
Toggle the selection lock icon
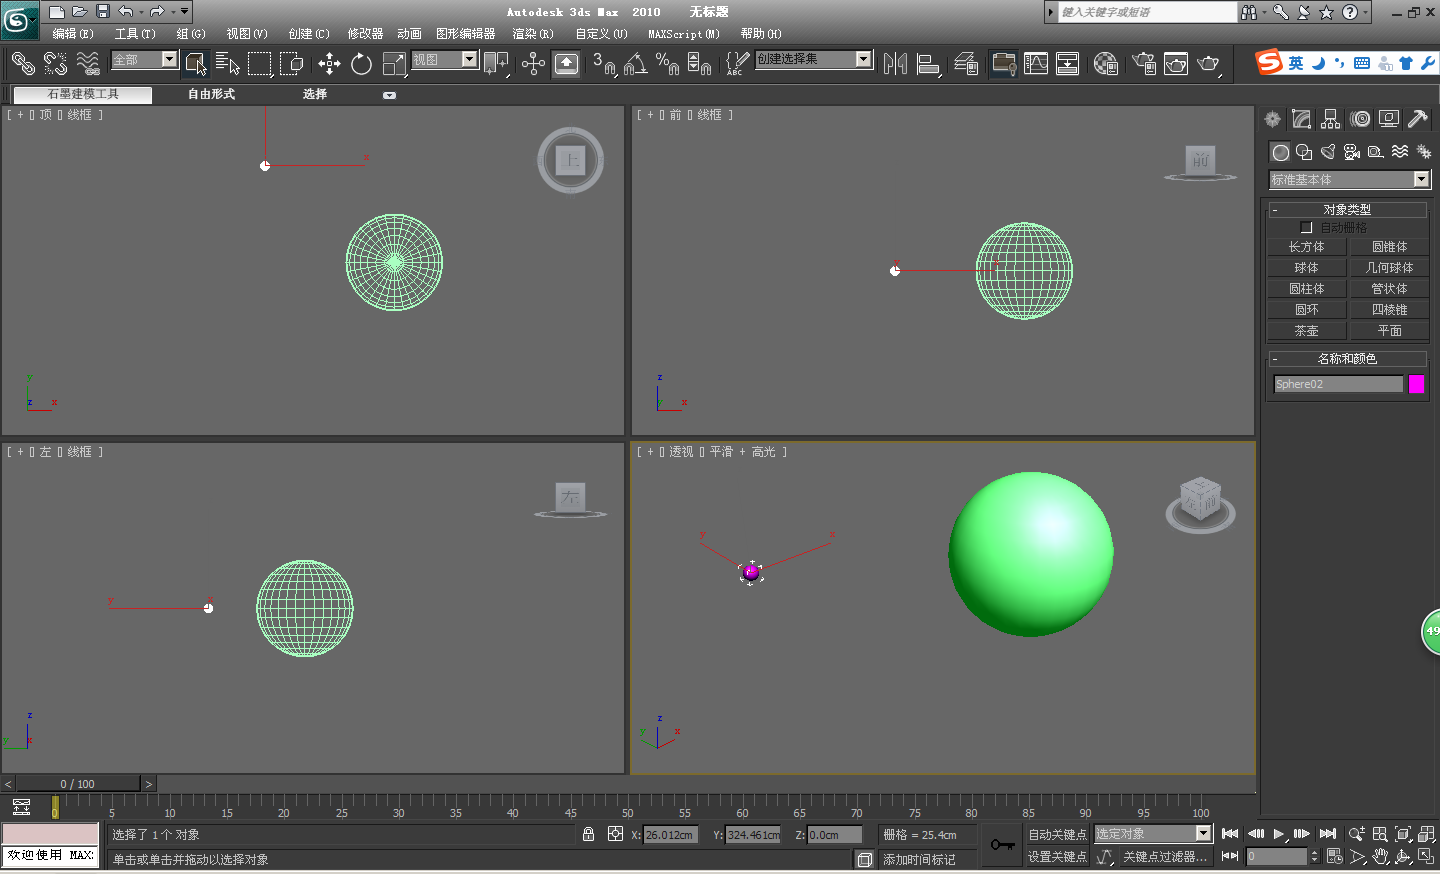[588, 834]
